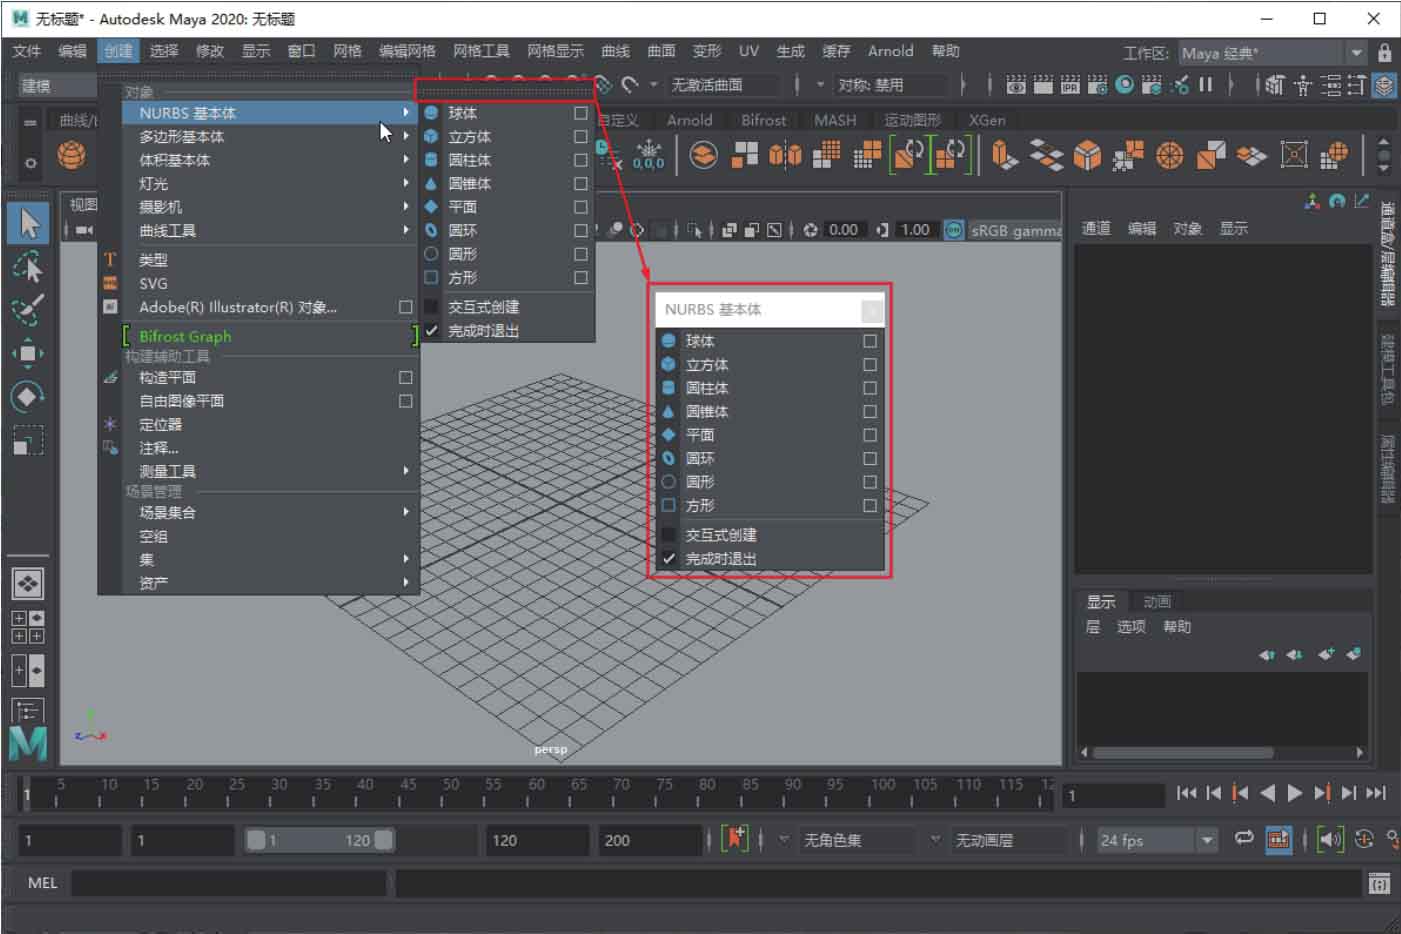Image resolution: width=1401 pixels, height=934 pixels.
Task: Open option box for 球体 in torn-off panel
Action: pos(870,341)
